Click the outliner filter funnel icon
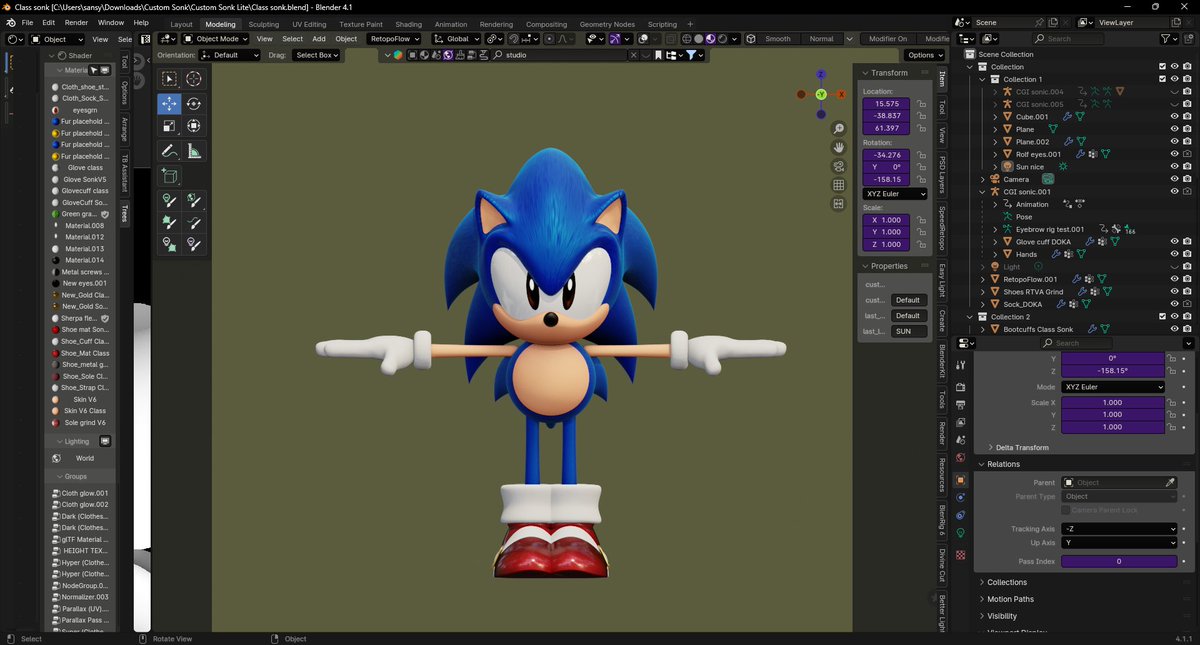The height and width of the screenshot is (645, 1200). pyautogui.click(x=1168, y=39)
